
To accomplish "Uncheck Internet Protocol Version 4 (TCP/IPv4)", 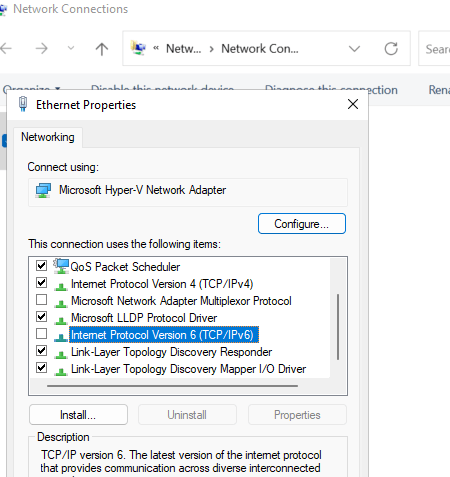I will [x=41, y=283].
